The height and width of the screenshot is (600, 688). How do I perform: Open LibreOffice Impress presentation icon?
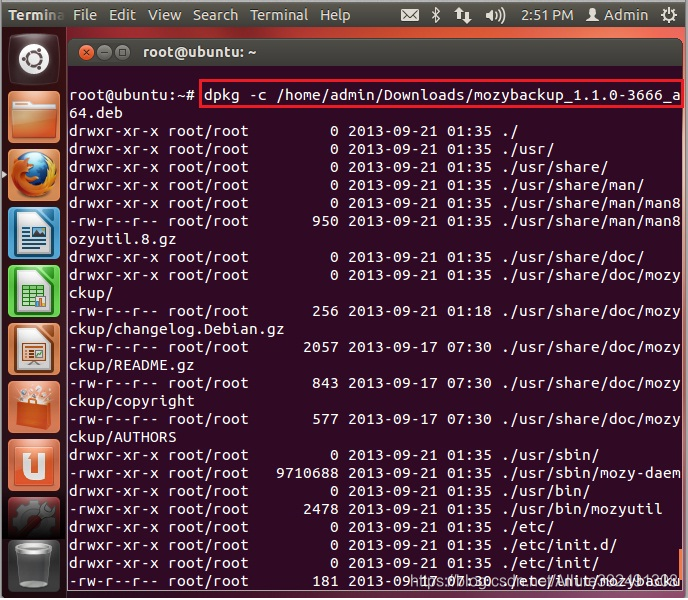[x=34, y=349]
